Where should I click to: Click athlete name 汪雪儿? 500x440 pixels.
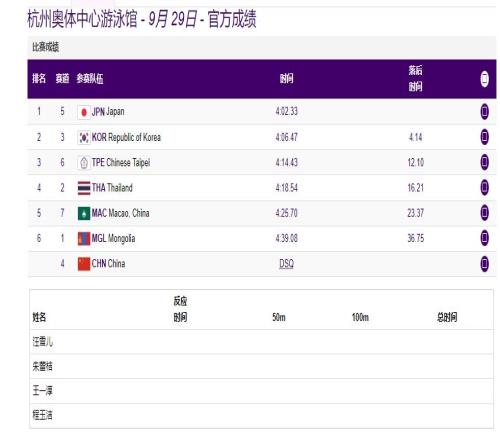coord(42,342)
